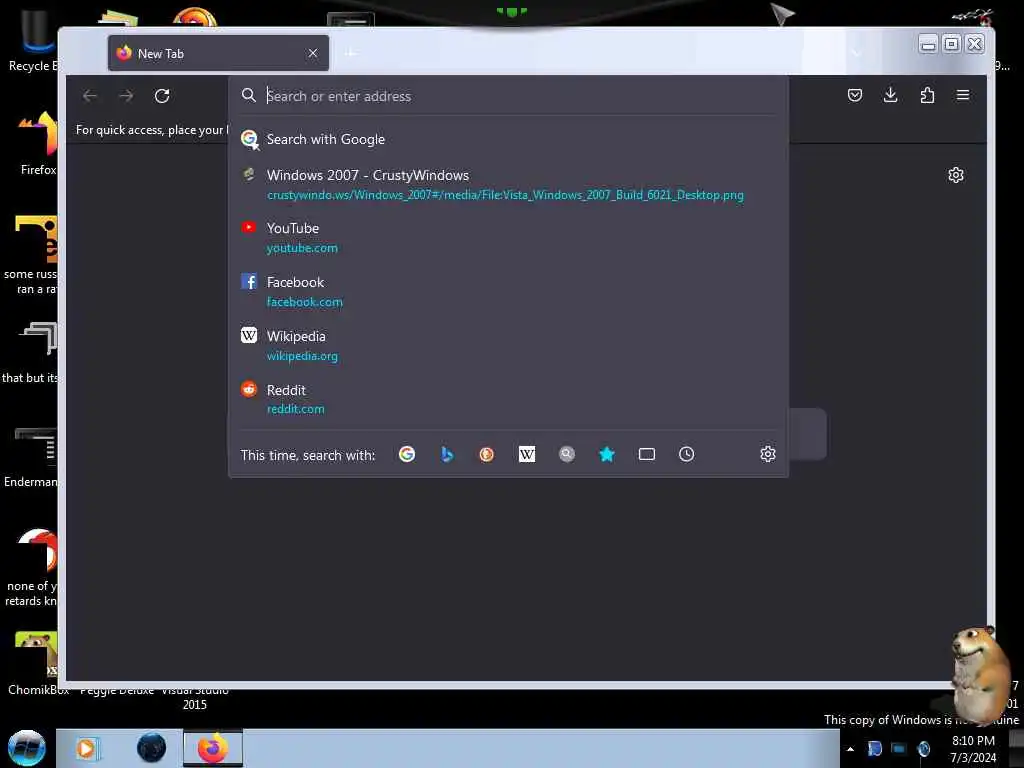Search this time with Wikipedia icon
The image size is (1024, 768).
527,454
